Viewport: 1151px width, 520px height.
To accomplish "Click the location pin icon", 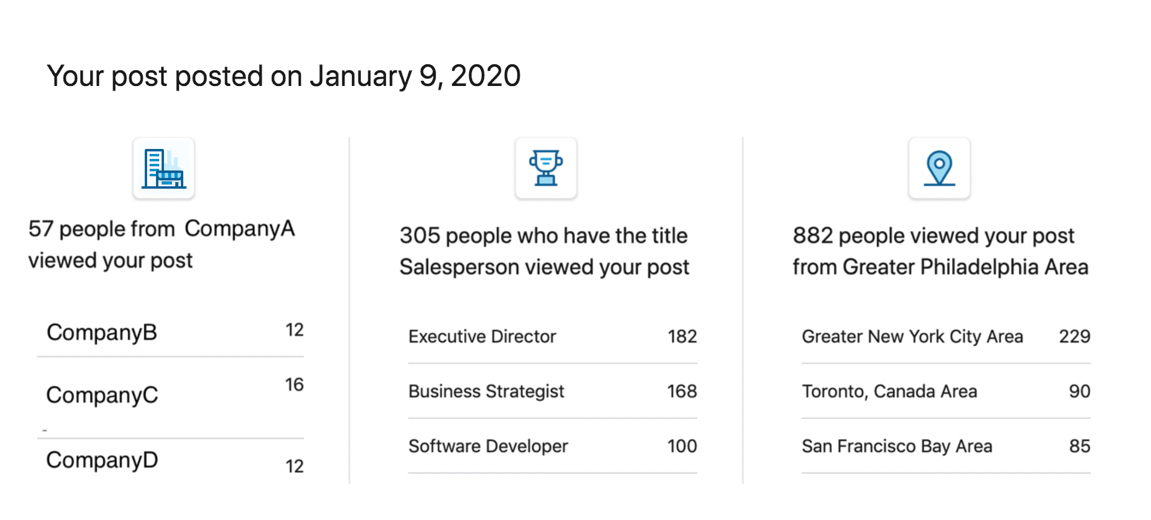I will (940, 168).
